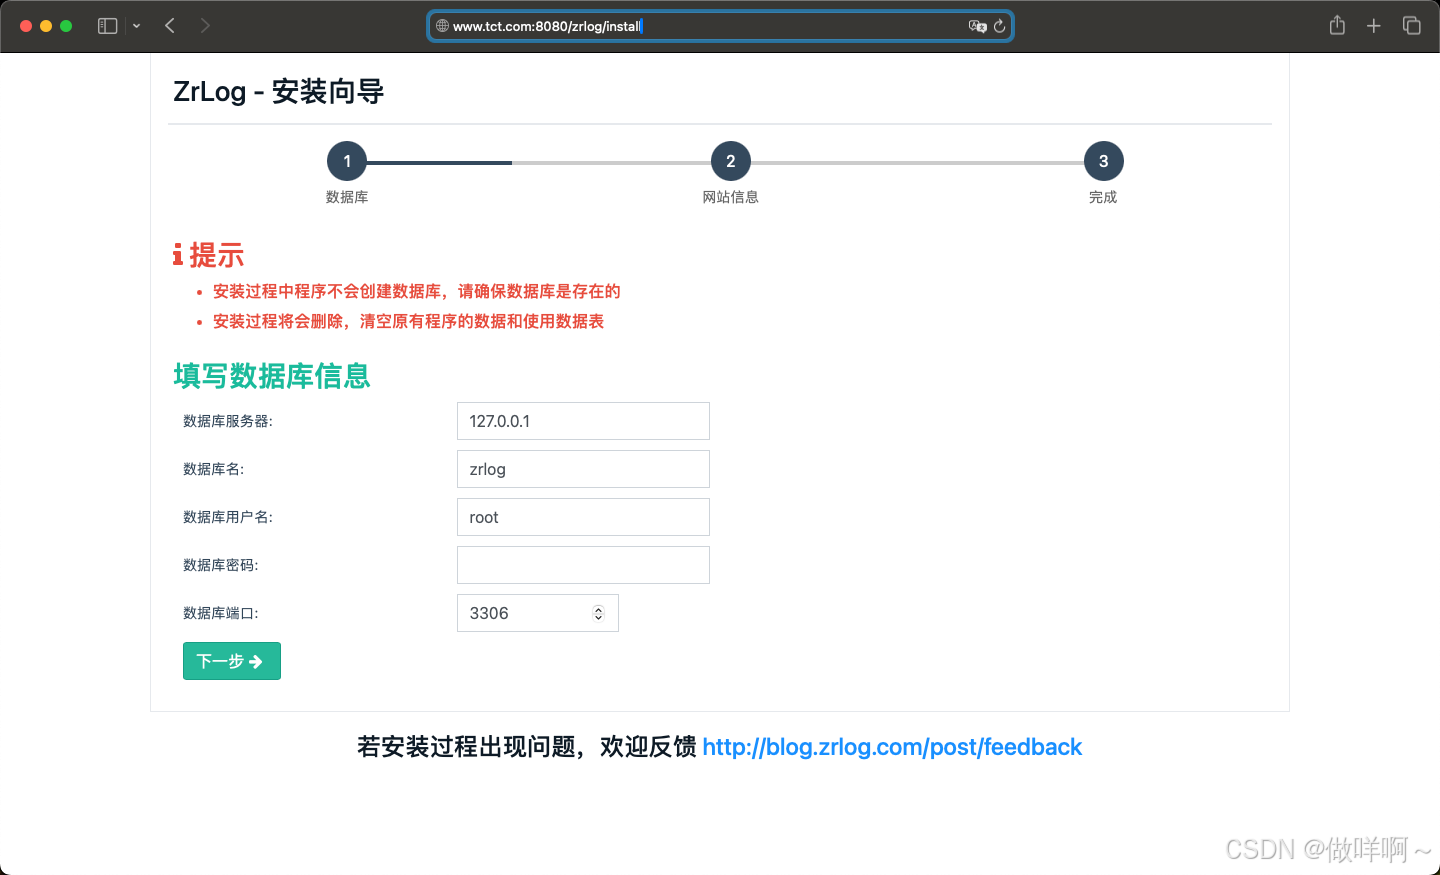Click the 数据库服务器 field with 127.0.0.1
1440x875 pixels.
coord(583,421)
